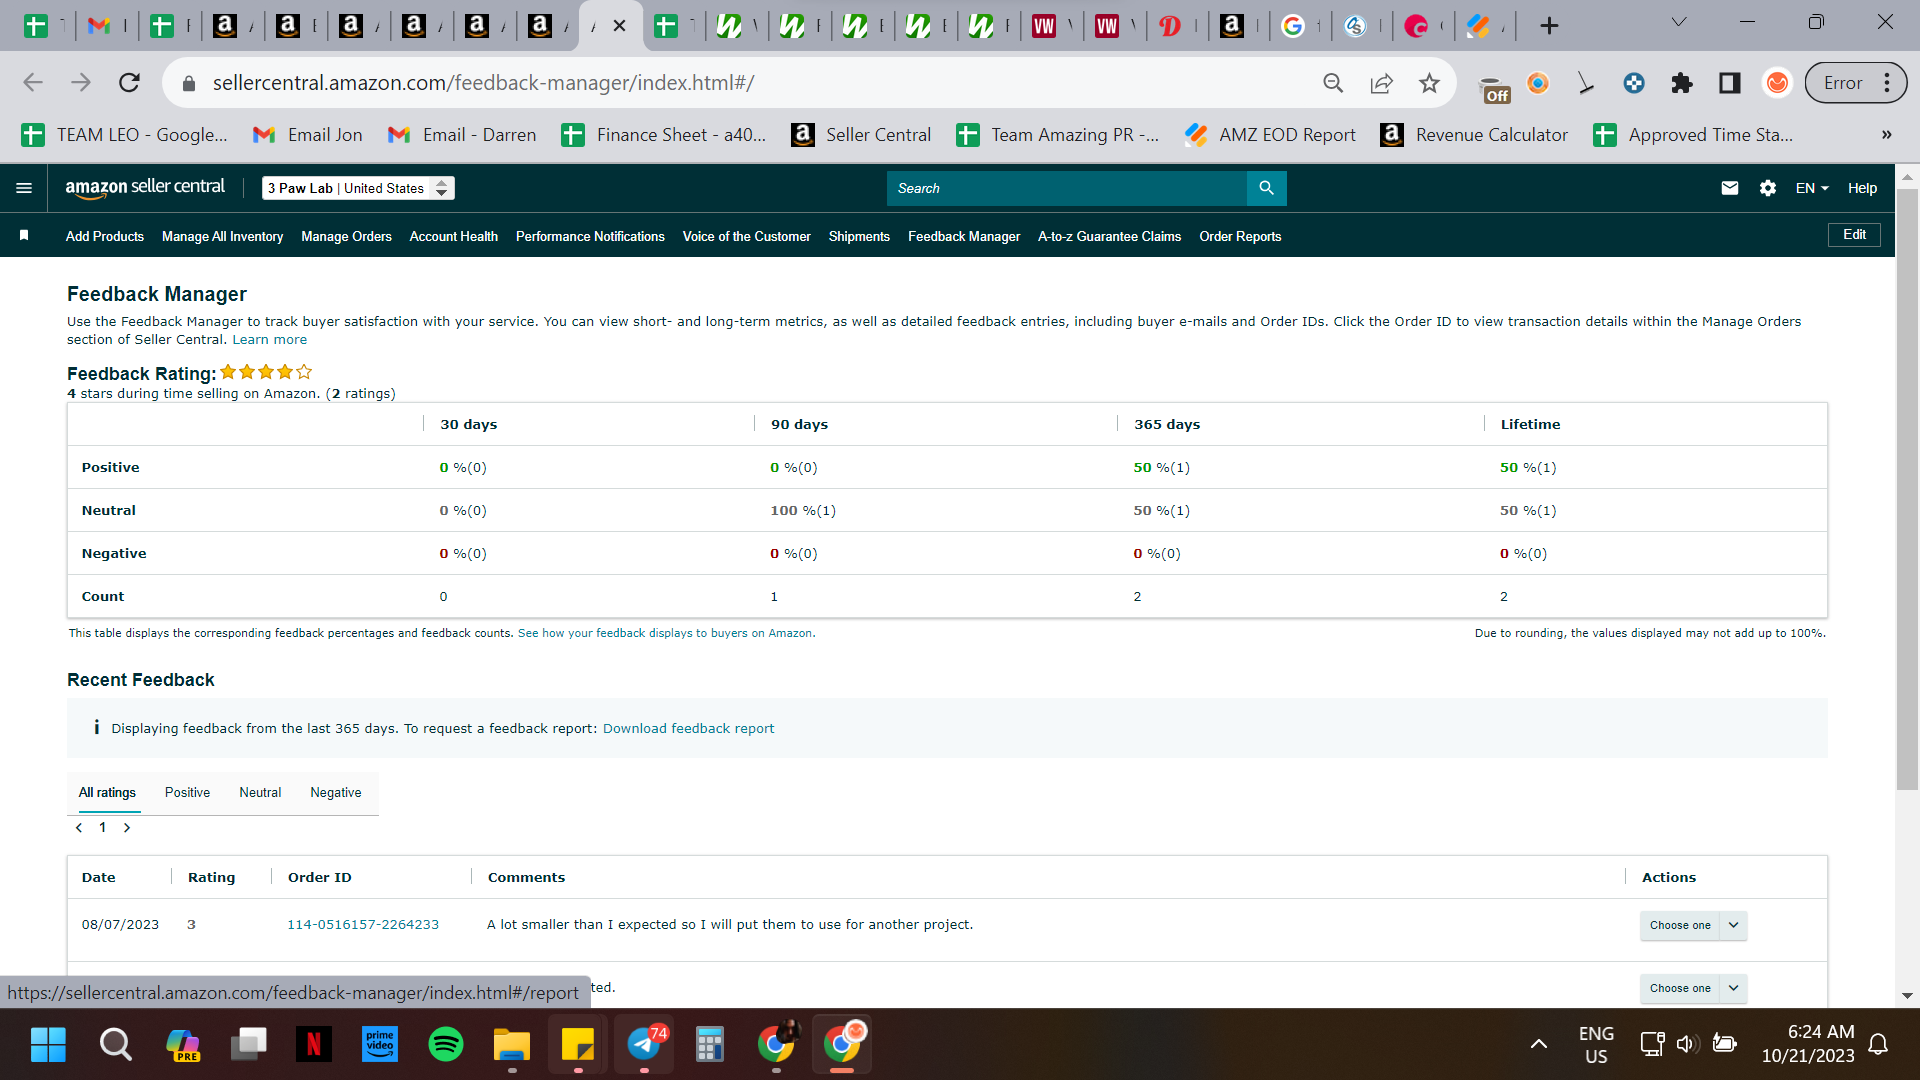The height and width of the screenshot is (1080, 1920).
Task: Open how feedback displays to buyers link
Action: (x=665, y=633)
